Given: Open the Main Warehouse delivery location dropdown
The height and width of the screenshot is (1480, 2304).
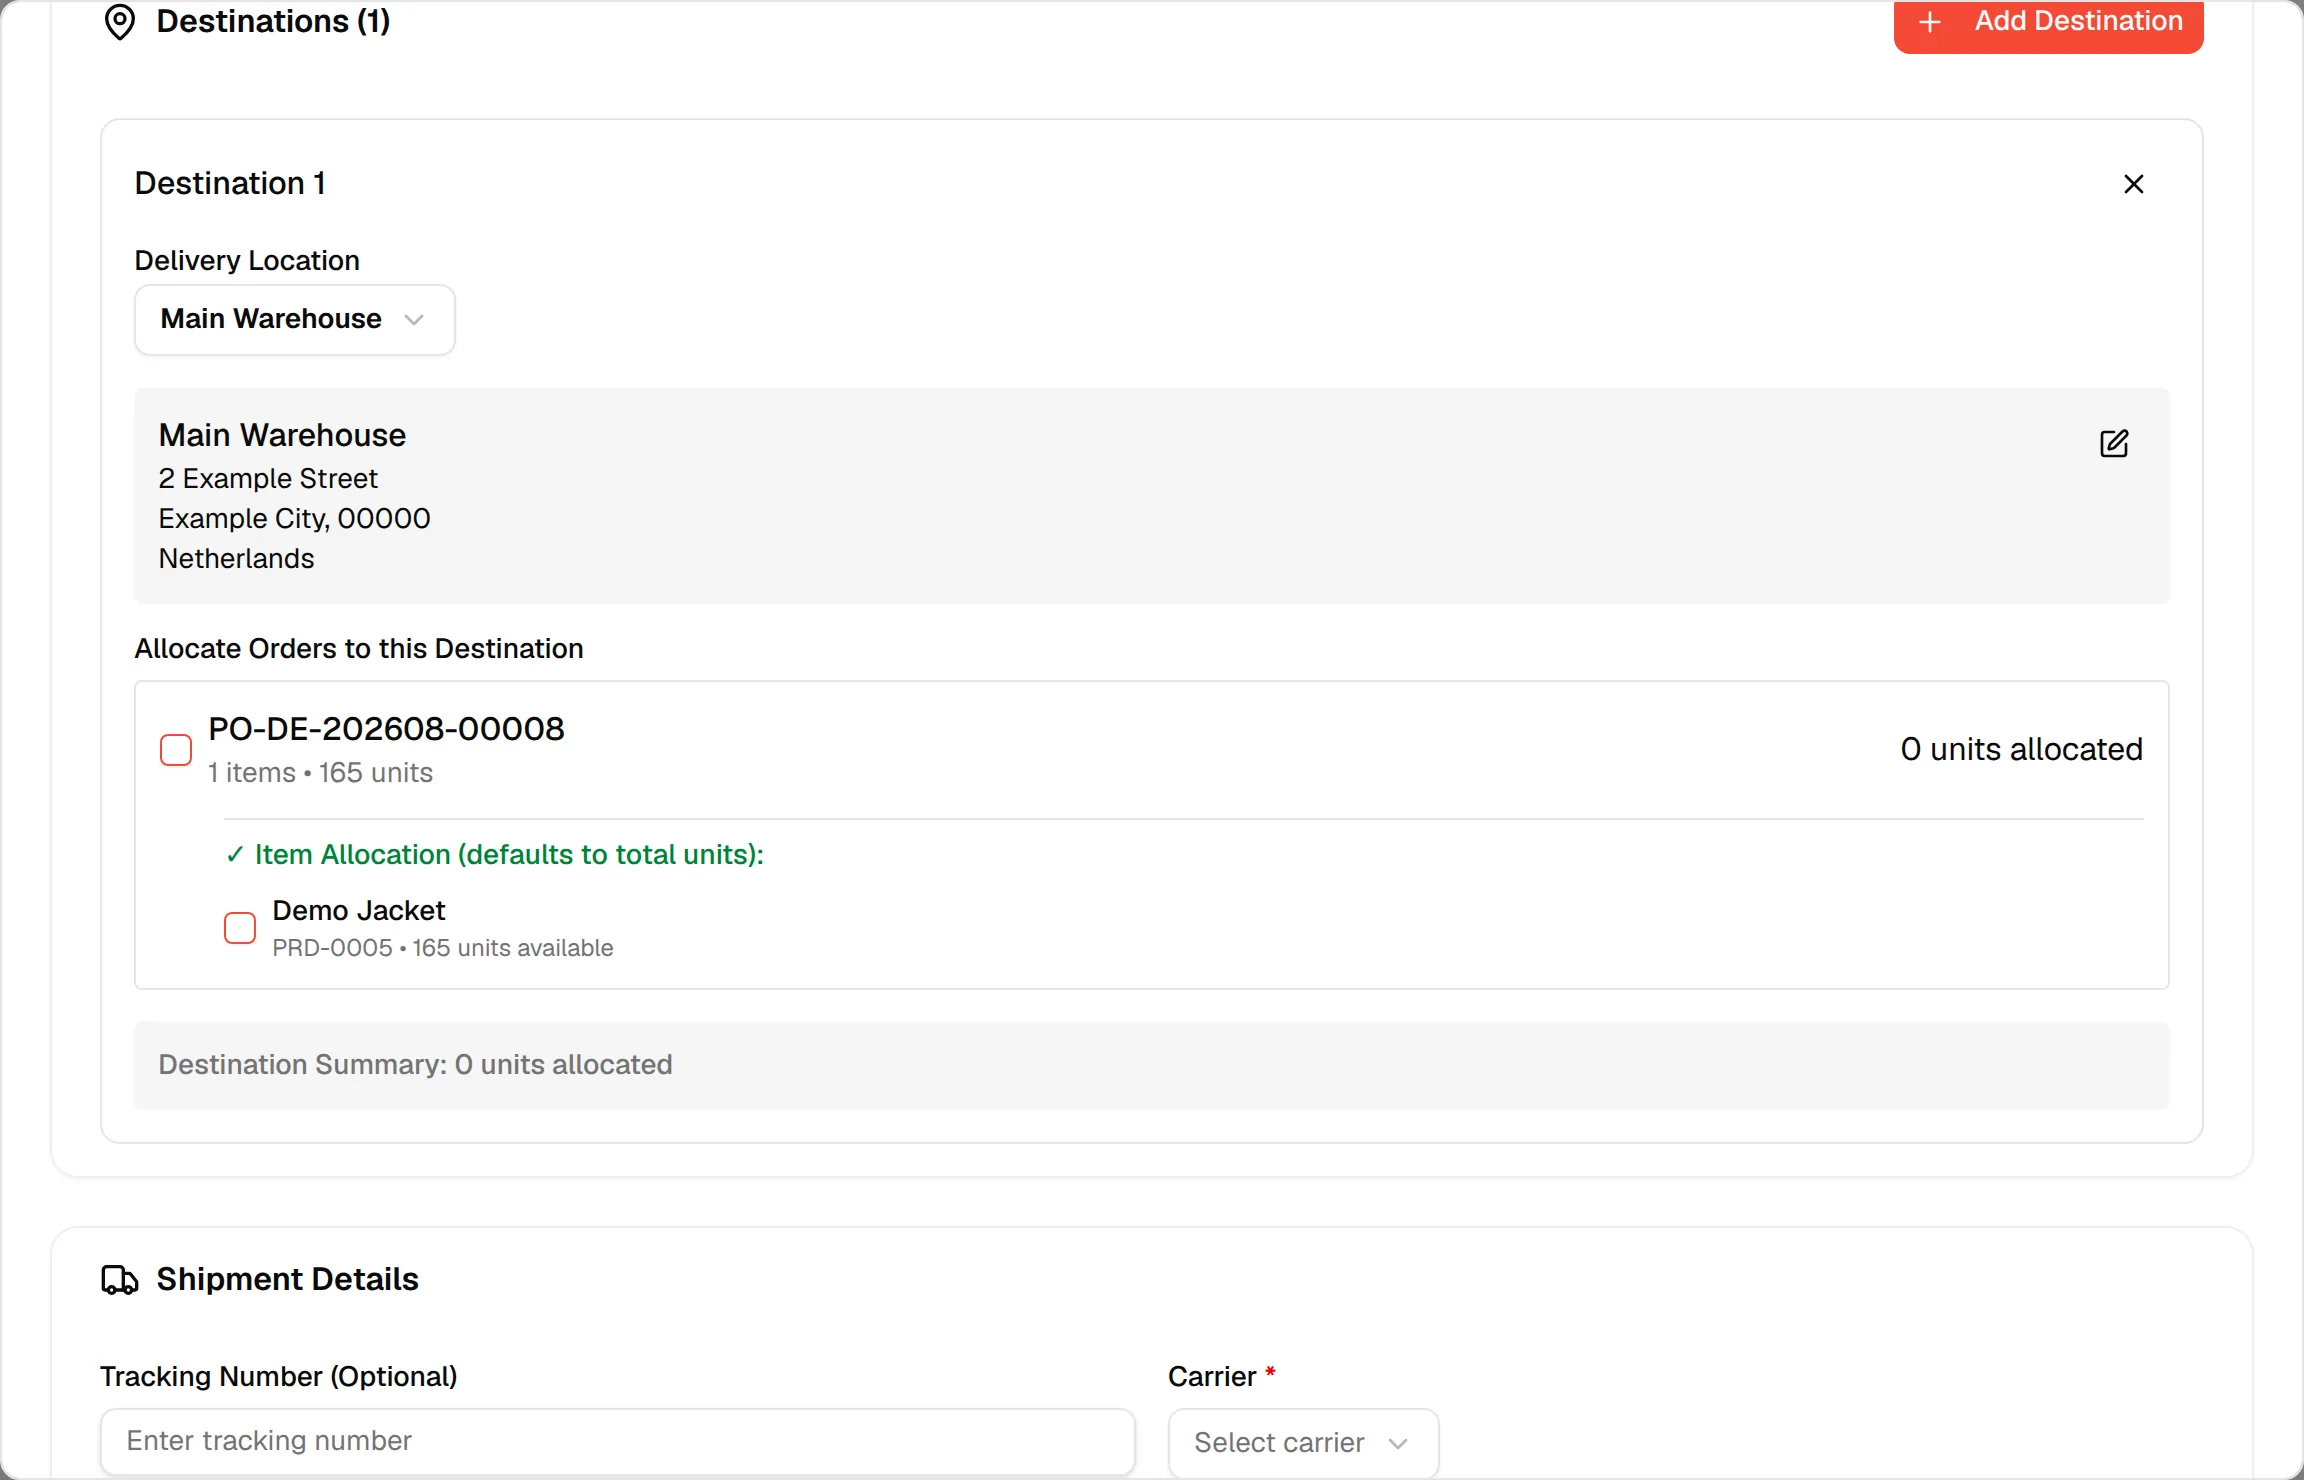Looking at the screenshot, I should pyautogui.click(x=295, y=320).
